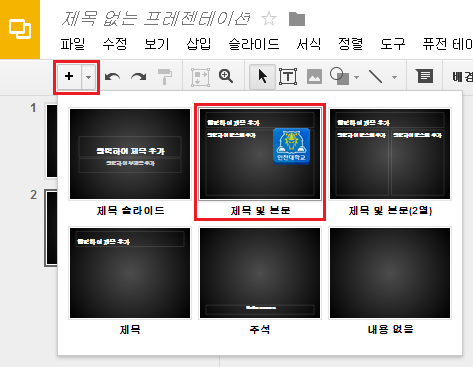Screen dimensions: 473x367
Task: Click the 주석 label text
Action: click(260, 330)
